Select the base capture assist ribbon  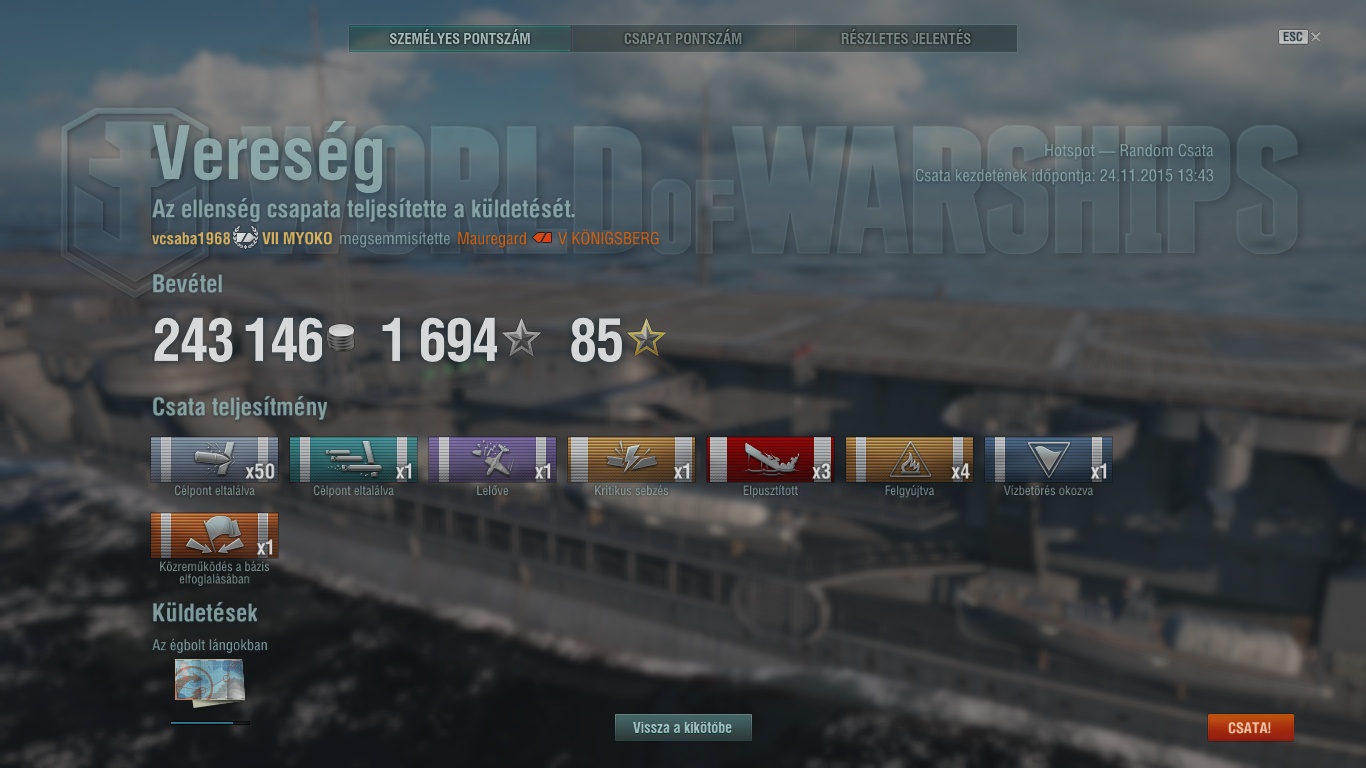pyautogui.click(x=214, y=536)
